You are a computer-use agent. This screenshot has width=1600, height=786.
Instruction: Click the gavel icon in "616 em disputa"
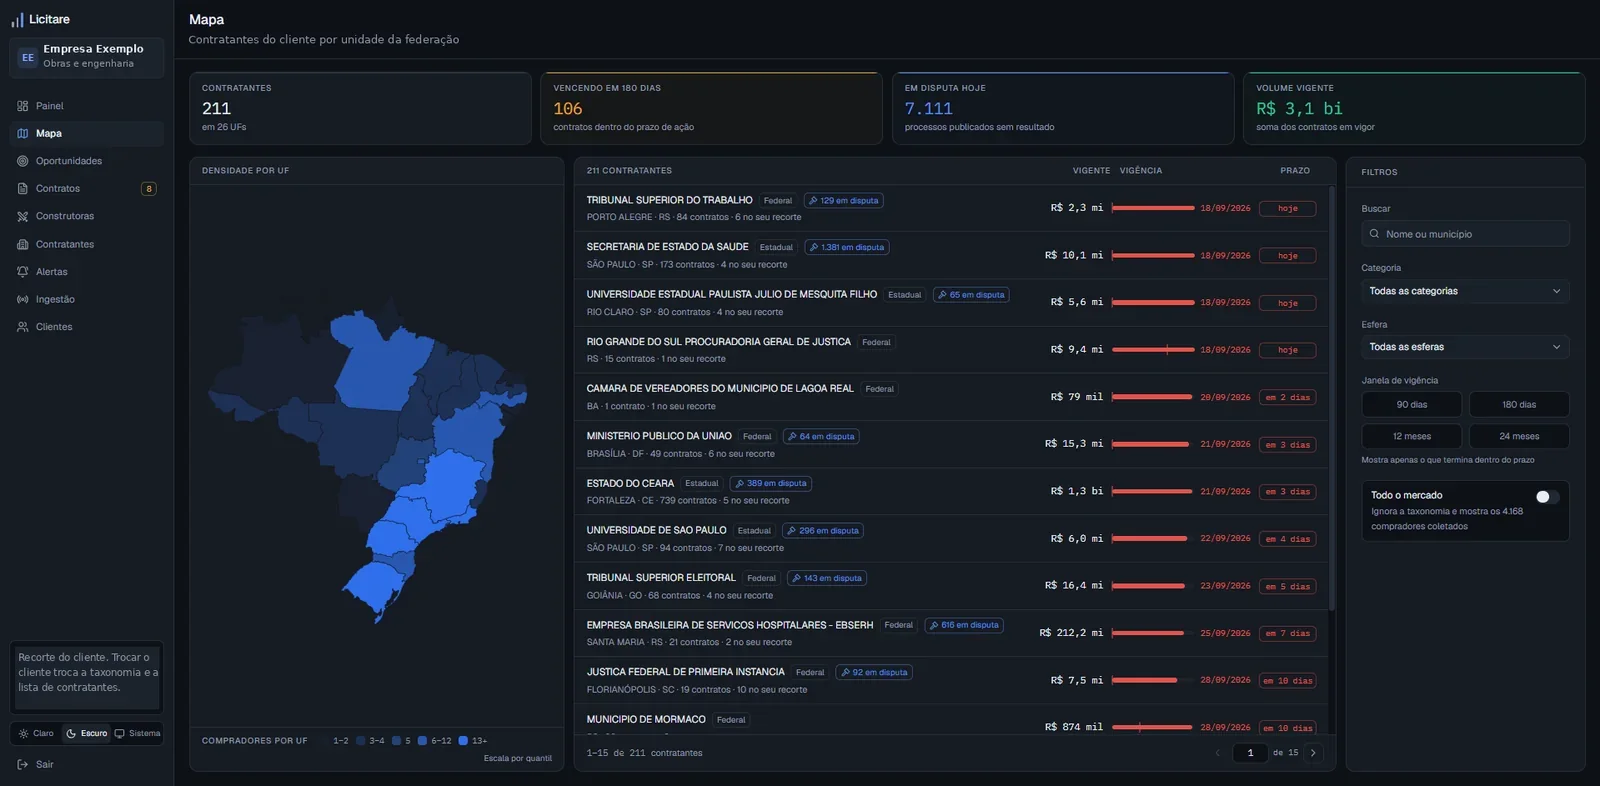click(x=934, y=625)
